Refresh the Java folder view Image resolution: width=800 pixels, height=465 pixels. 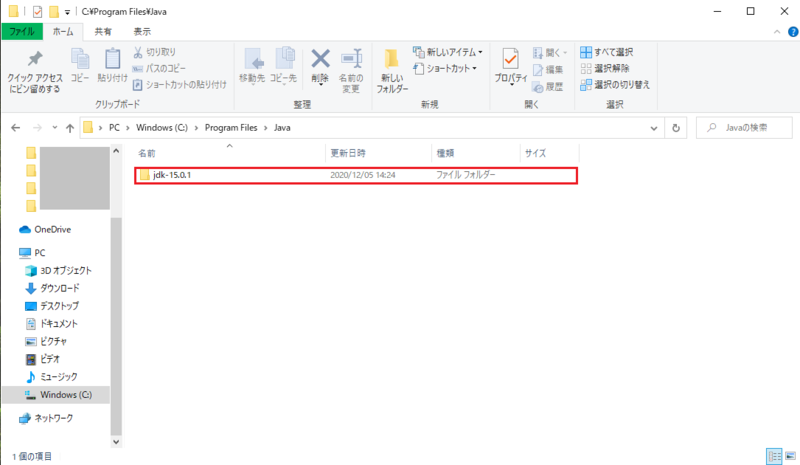pos(676,128)
